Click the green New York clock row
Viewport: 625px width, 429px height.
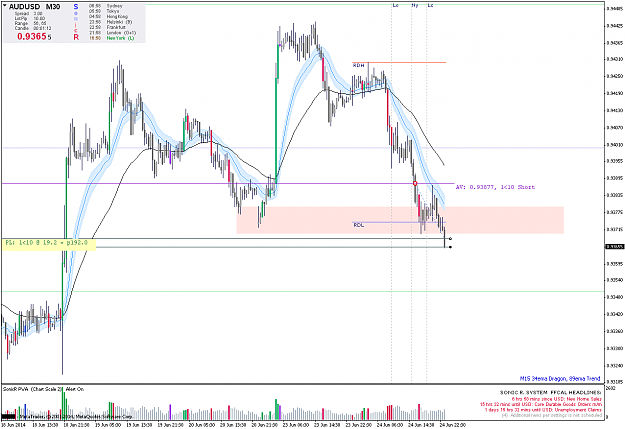click(x=112, y=38)
